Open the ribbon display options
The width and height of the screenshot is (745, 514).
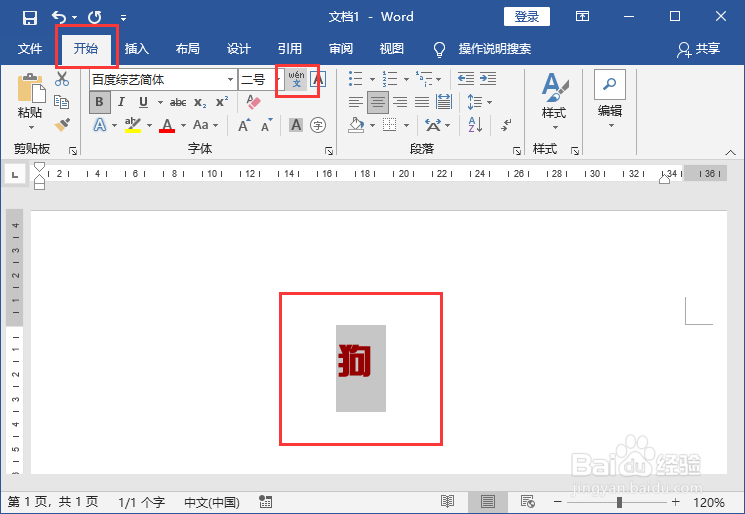pyautogui.click(x=582, y=17)
